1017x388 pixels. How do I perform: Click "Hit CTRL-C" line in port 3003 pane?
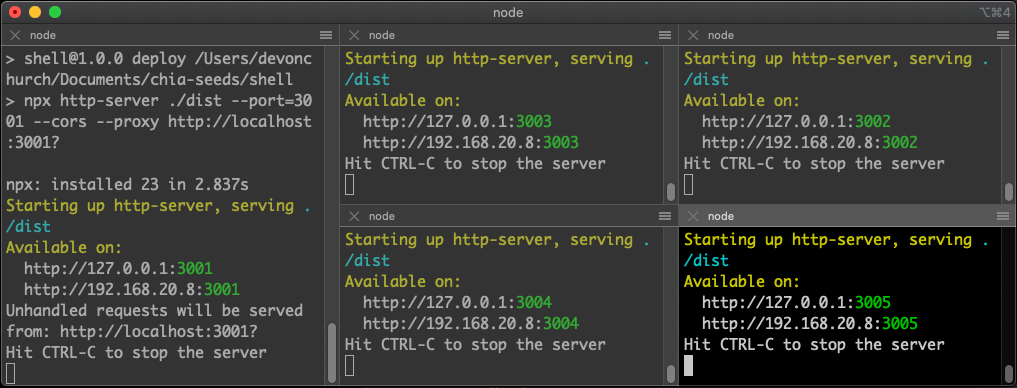point(475,163)
